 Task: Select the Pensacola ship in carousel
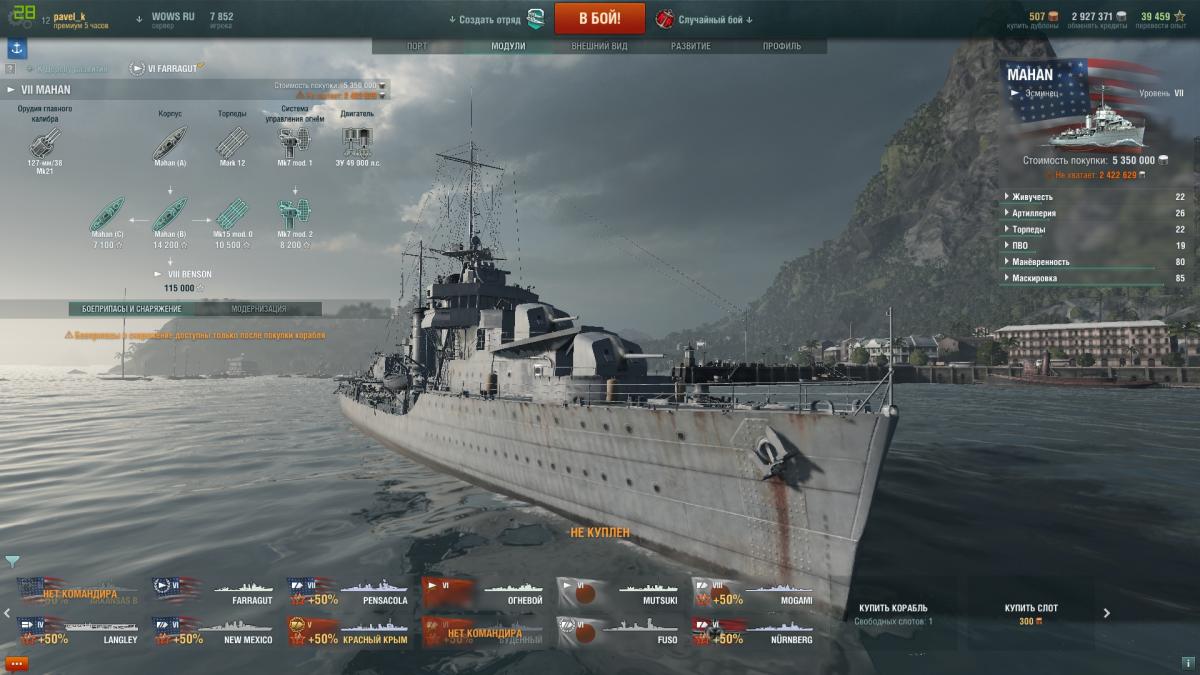coord(349,591)
